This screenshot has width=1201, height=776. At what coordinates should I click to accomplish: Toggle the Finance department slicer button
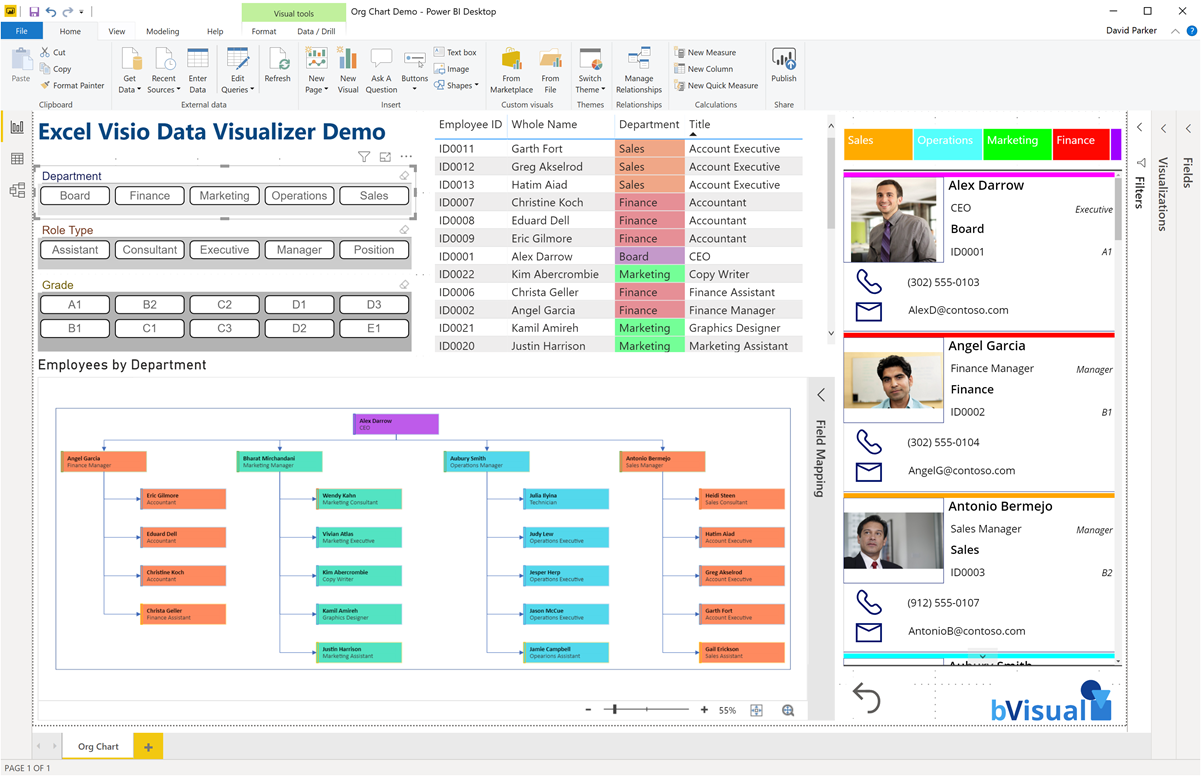(x=149, y=196)
